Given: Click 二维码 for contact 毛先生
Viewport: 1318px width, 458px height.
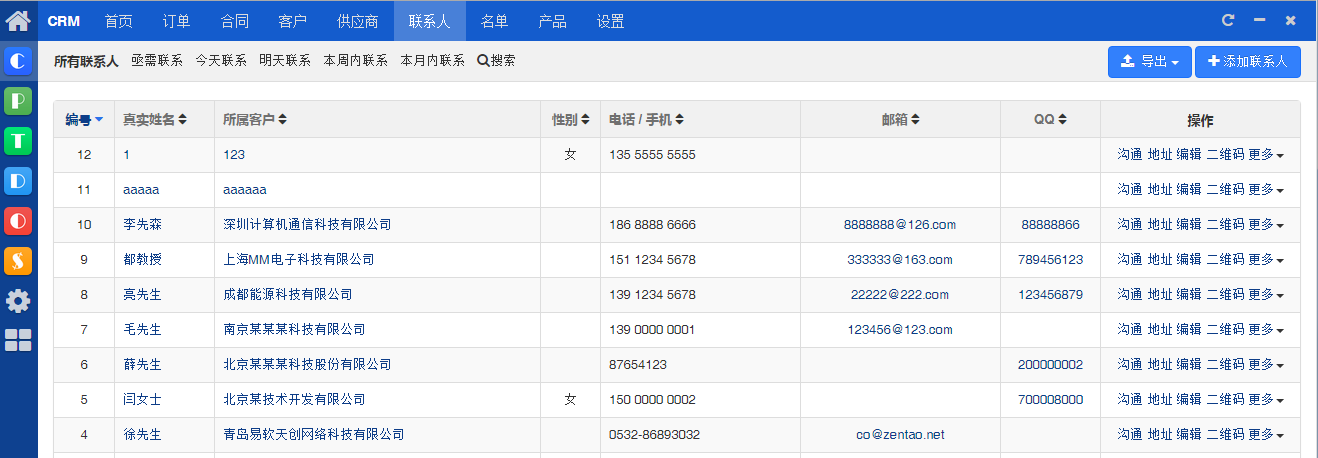Looking at the screenshot, I should (1225, 330).
